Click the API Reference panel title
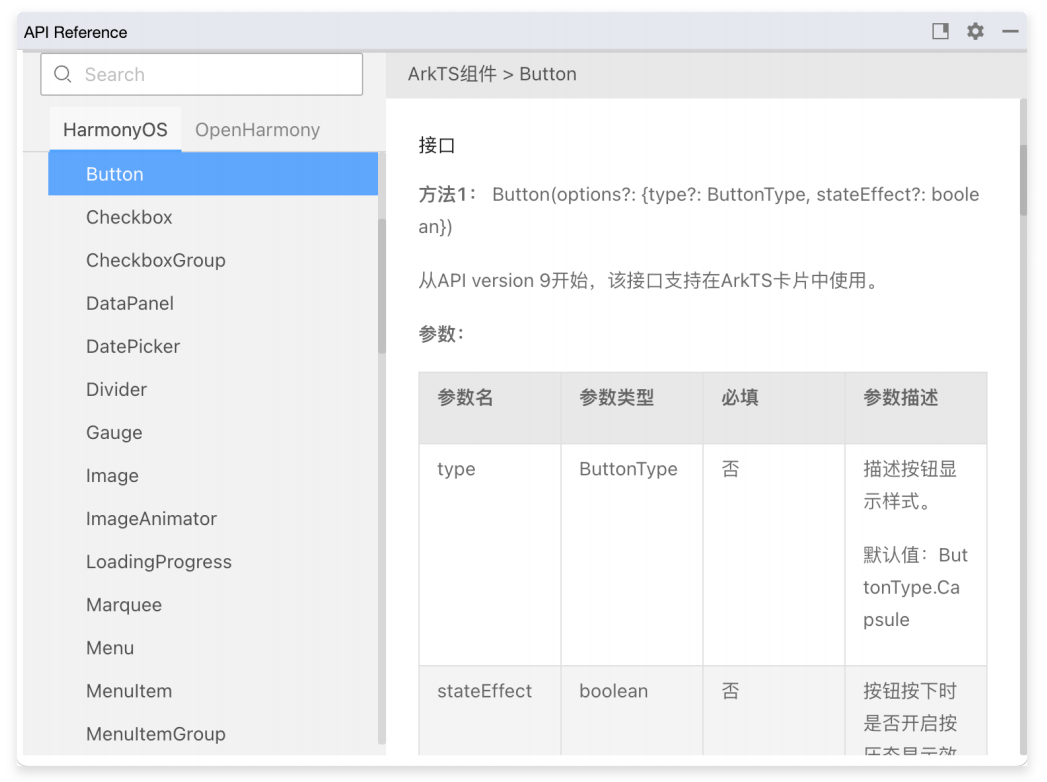Screen dimensions: 1047x782 (75, 32)
